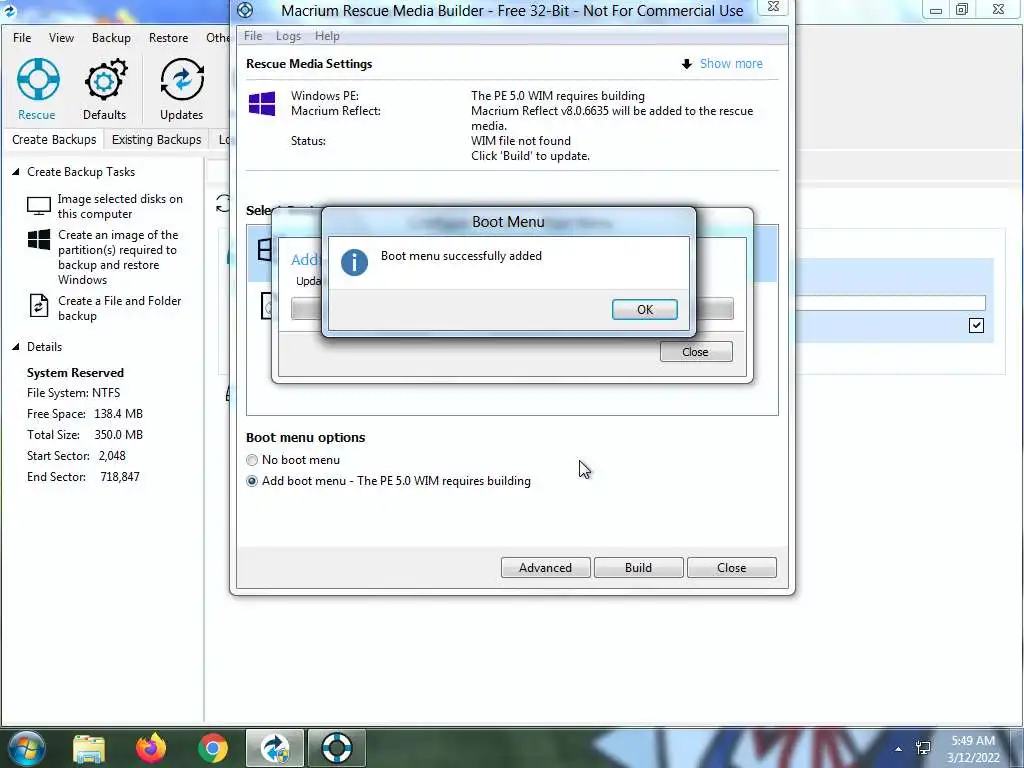Click the File System: NTFS entry
Image resolution: width=1024 pixels, height=768 pixels.
tap(73, 393)
